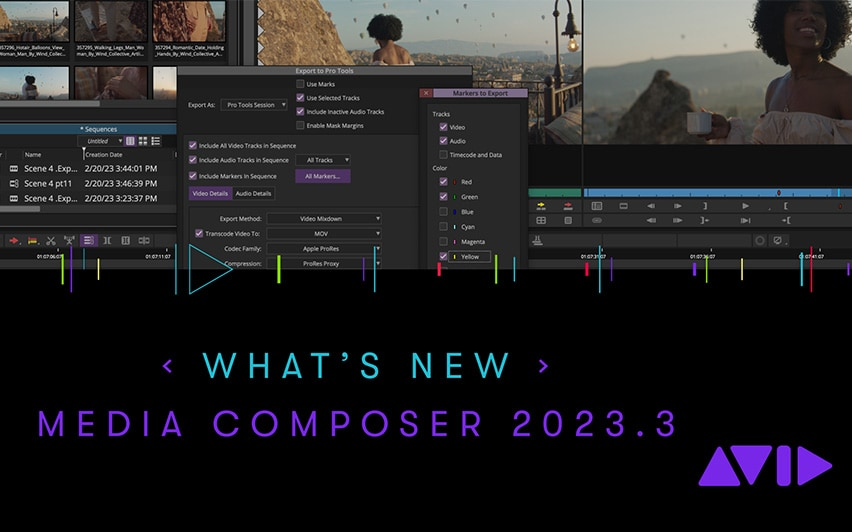The width and height of the screenshot is (852, 532).
Task: Enable Mask Margins checkbox
Action: click(x=300, y=126)
